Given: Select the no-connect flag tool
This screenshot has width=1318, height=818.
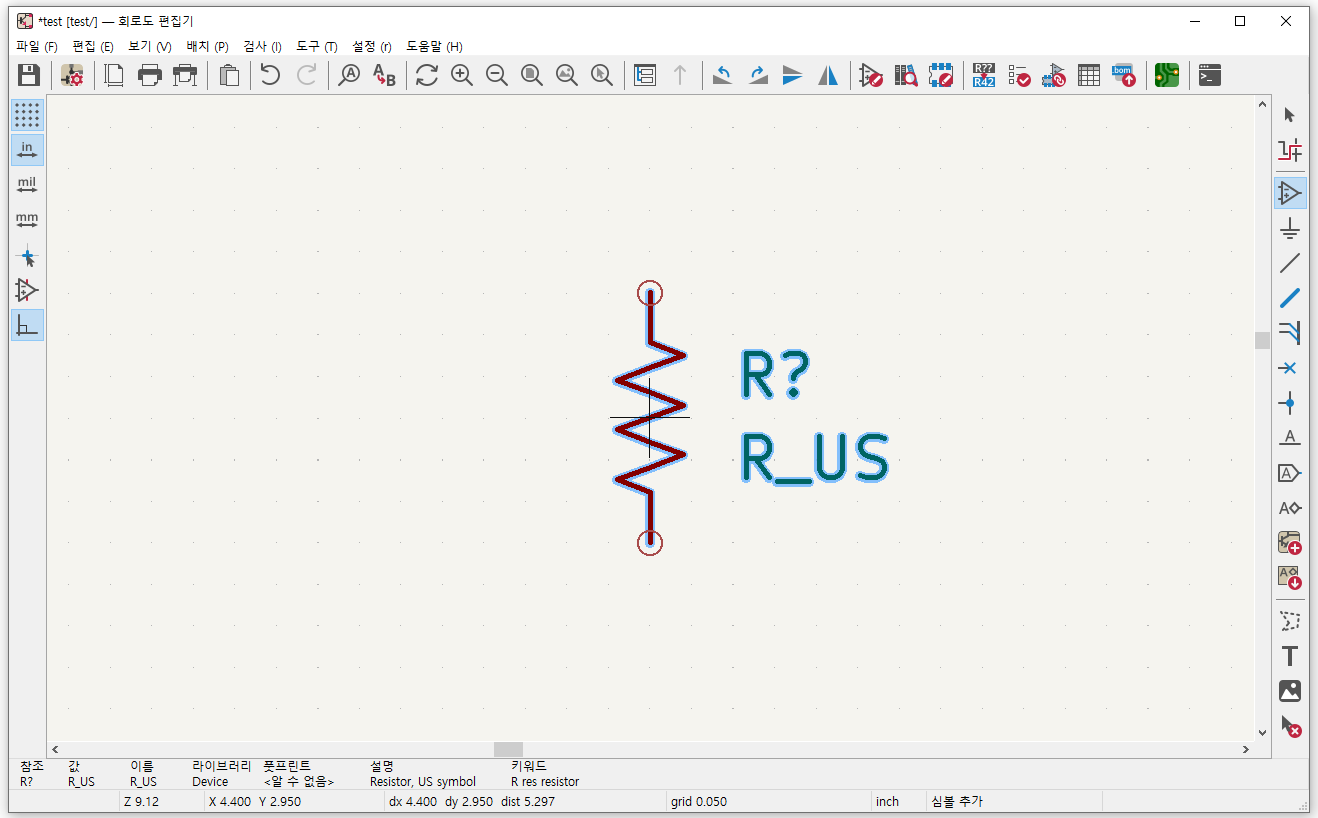Looking at the screenshot, I should [x=1290, y=368].
